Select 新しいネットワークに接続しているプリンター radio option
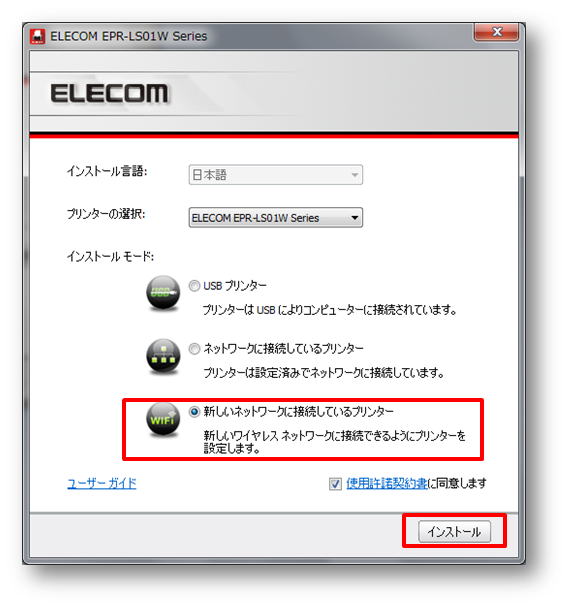568x607 pixels. tap(194, 412)
